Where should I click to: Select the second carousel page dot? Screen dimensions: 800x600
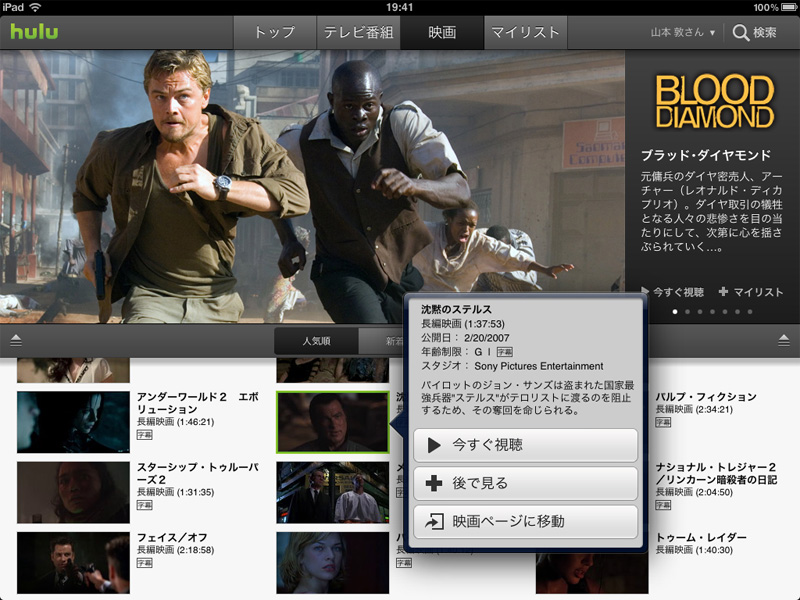(x=686, y=312)
